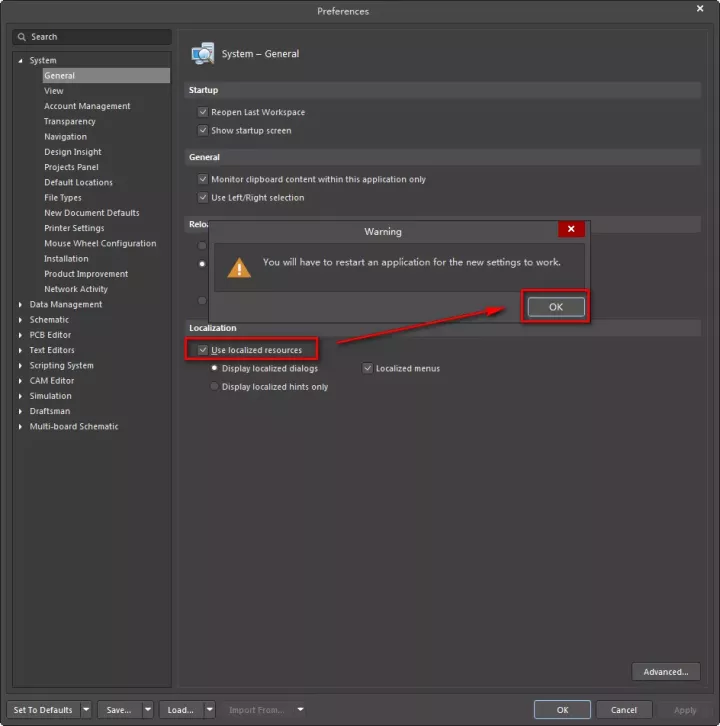Collapse the System tree node

coord(20,61)
